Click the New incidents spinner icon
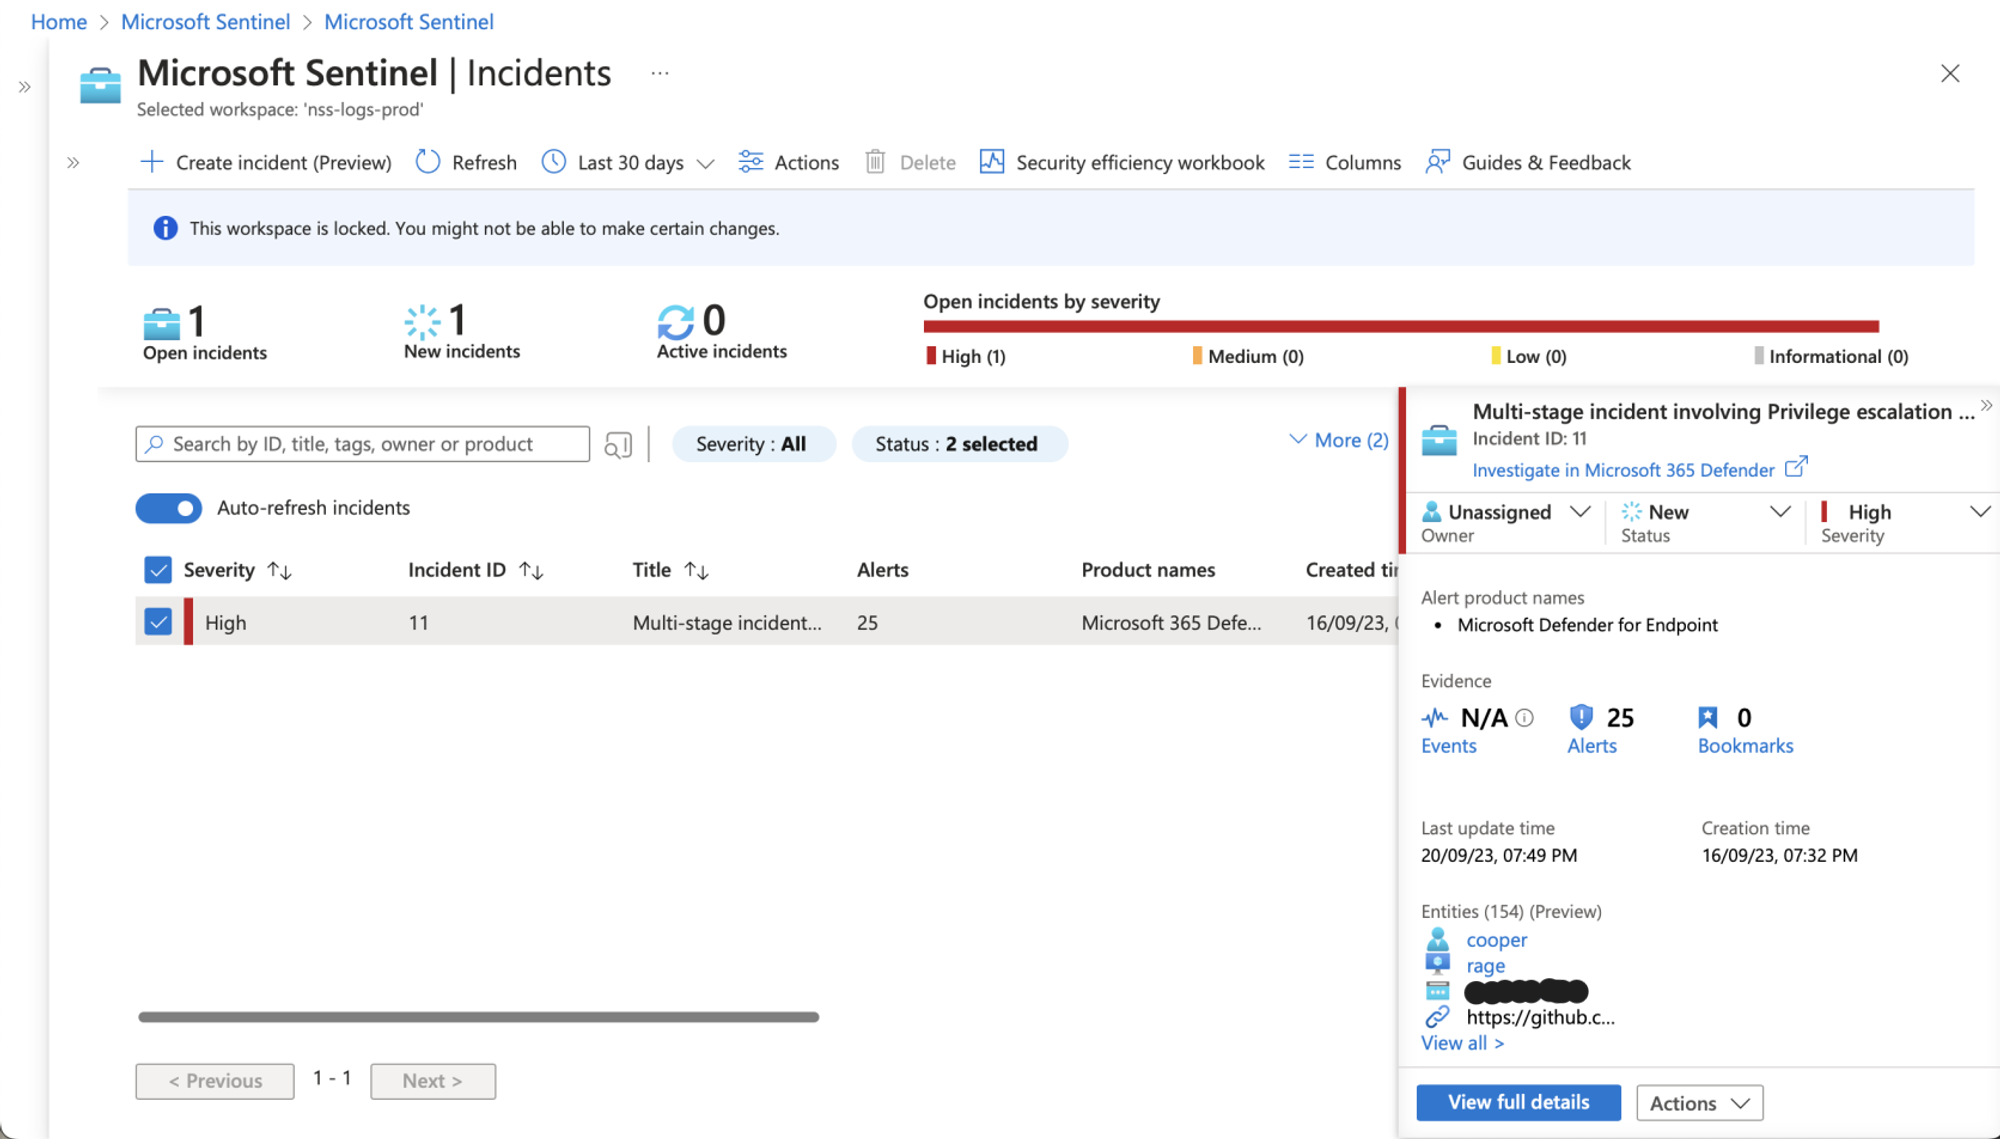 (x=422, y=322)
